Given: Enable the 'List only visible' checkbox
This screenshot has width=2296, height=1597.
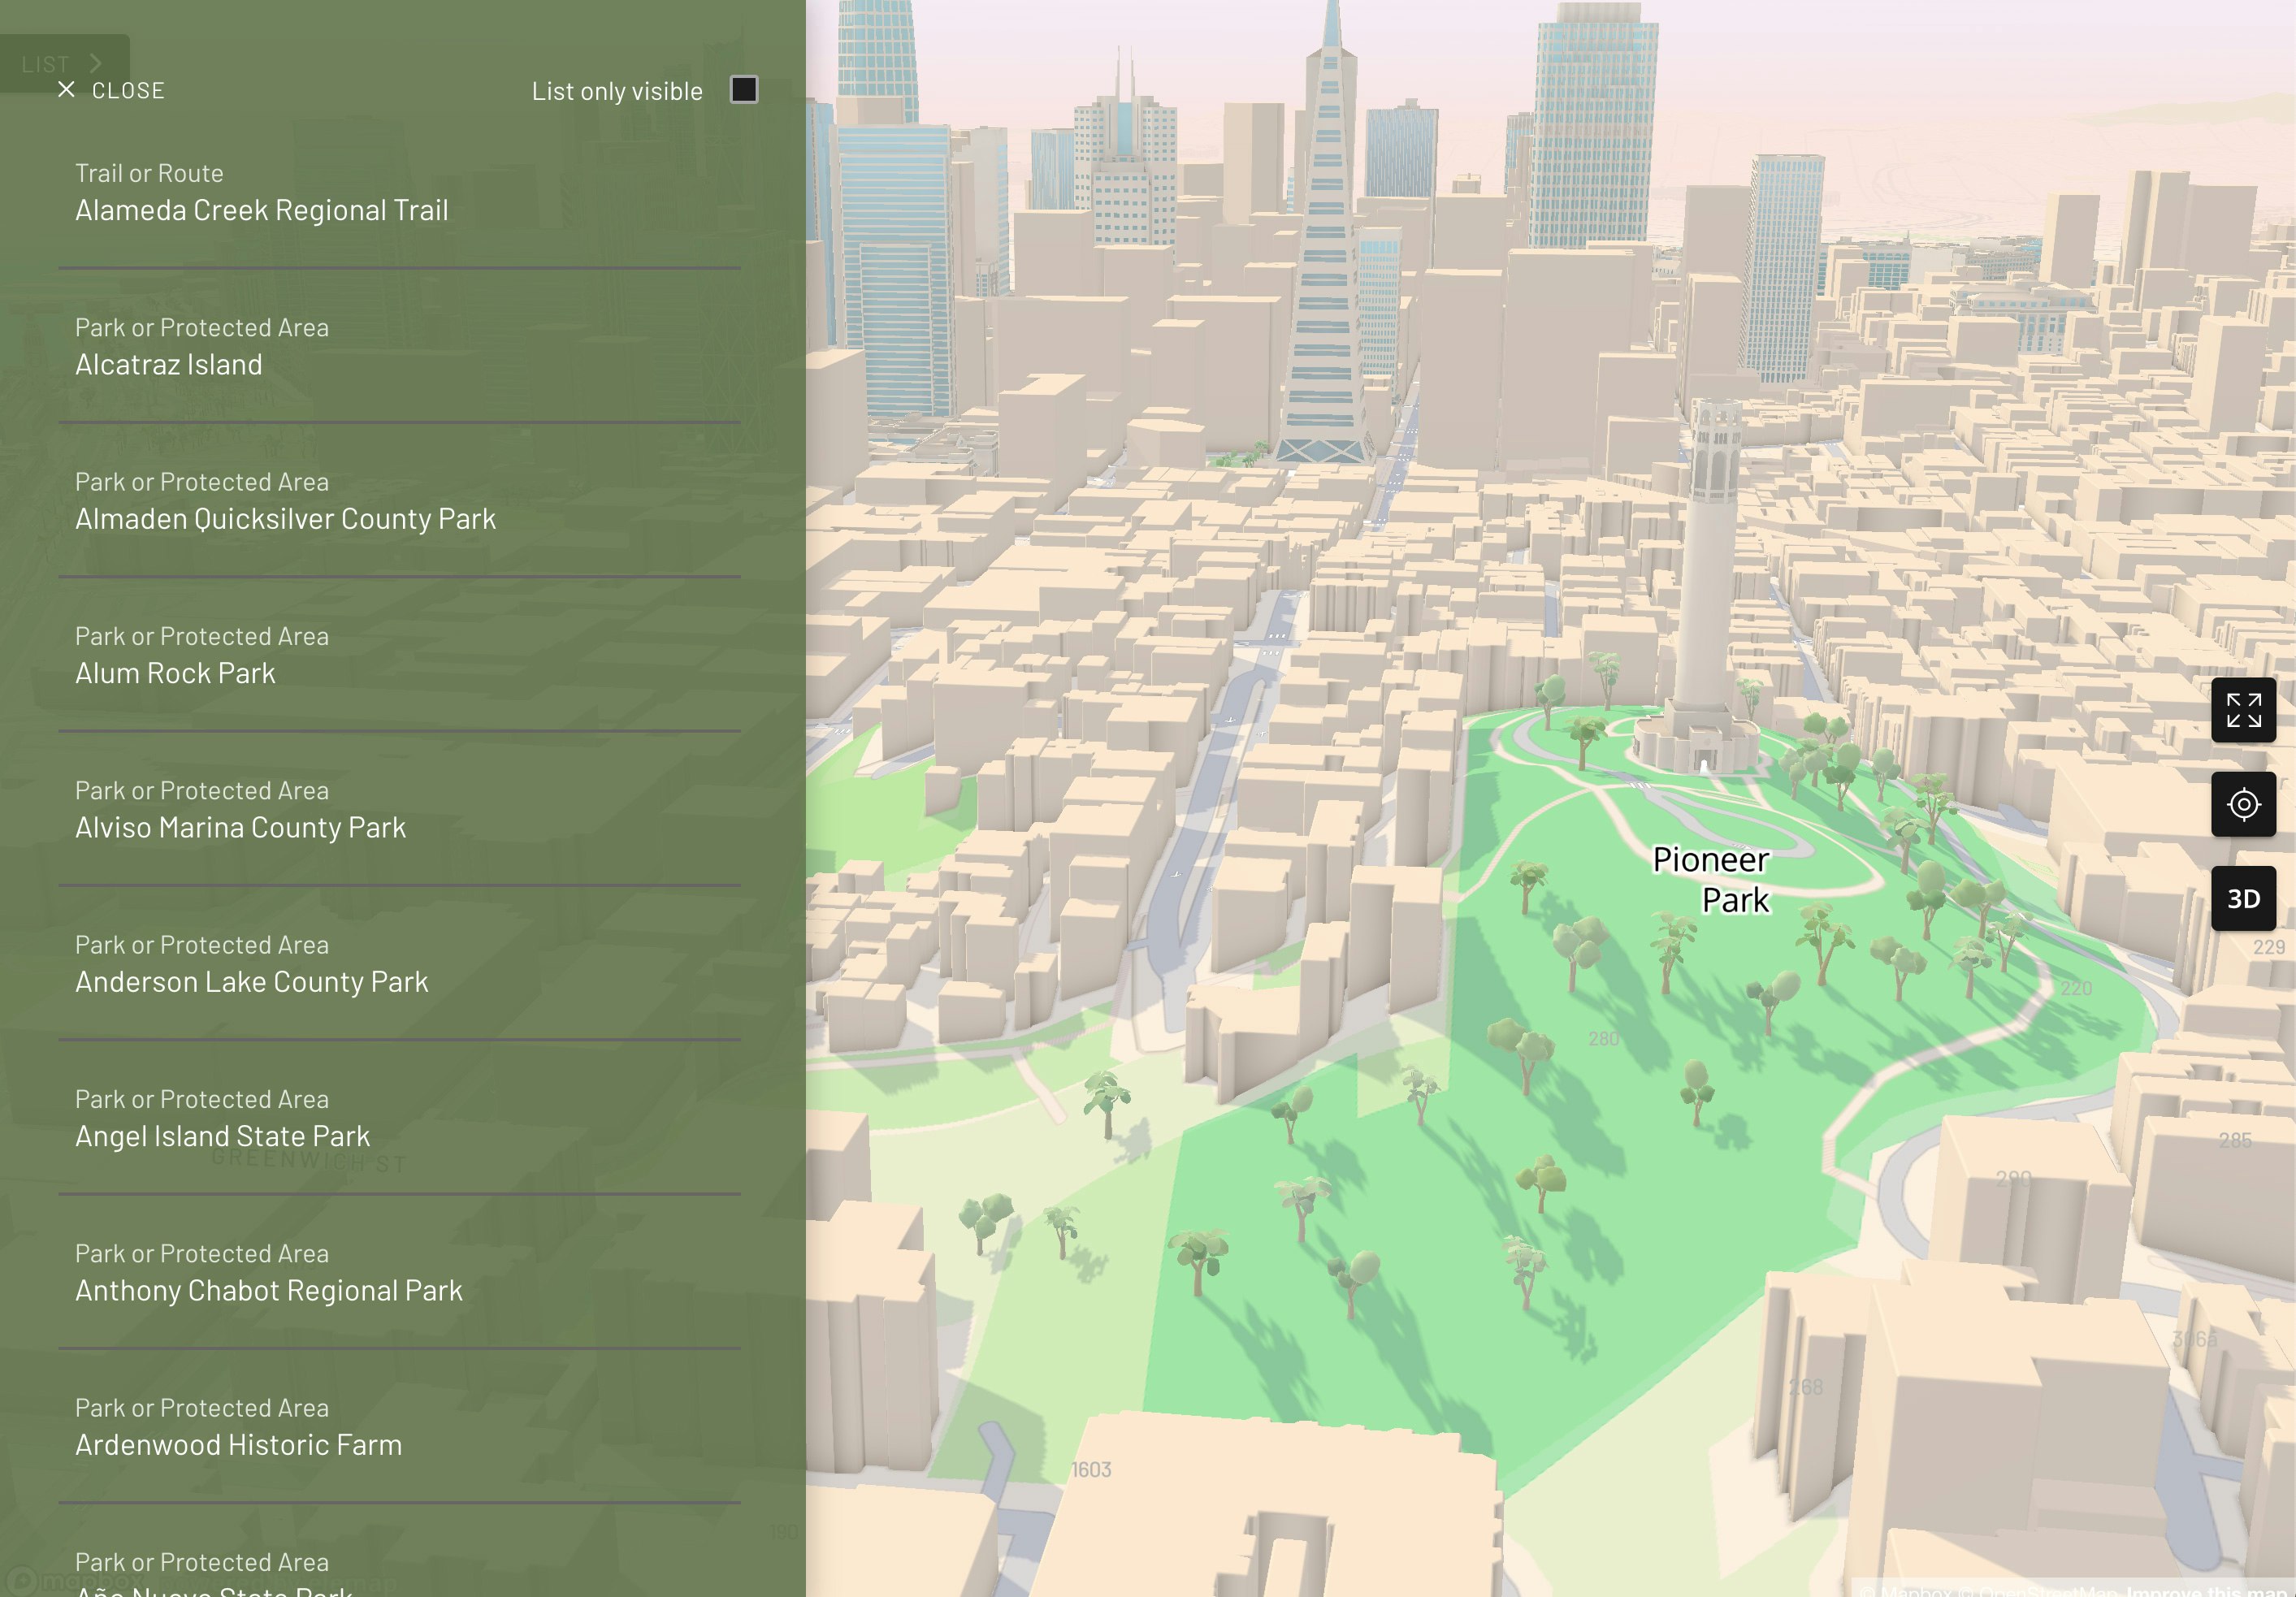Looking at the screenshot, I should pyautogui.click(x=744, y=90).
